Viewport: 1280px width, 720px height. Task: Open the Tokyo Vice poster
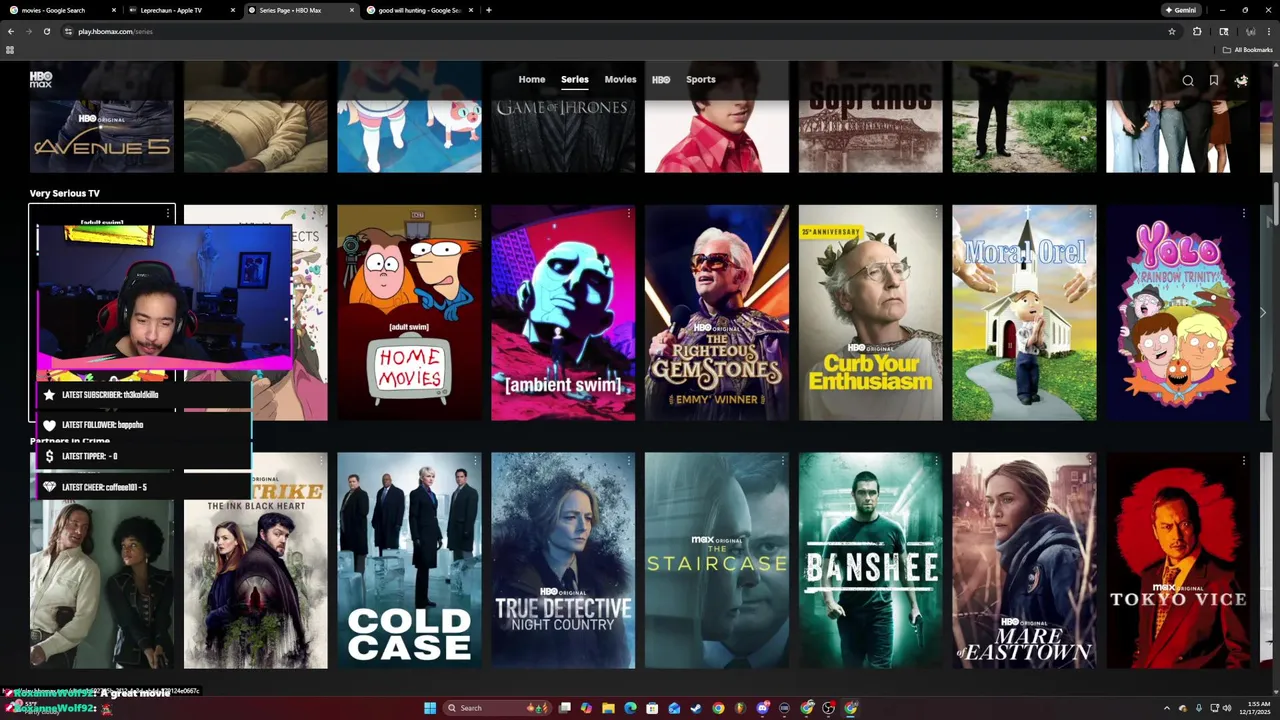pos(1178,560)
